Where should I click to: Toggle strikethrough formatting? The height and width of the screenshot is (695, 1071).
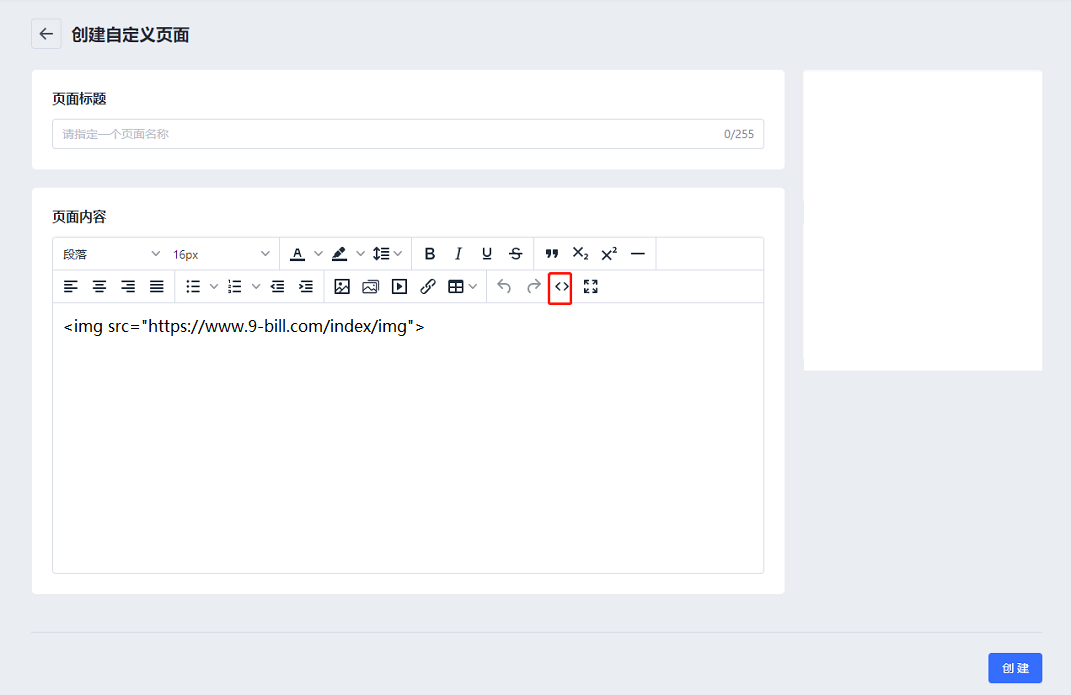coord(515,254)
